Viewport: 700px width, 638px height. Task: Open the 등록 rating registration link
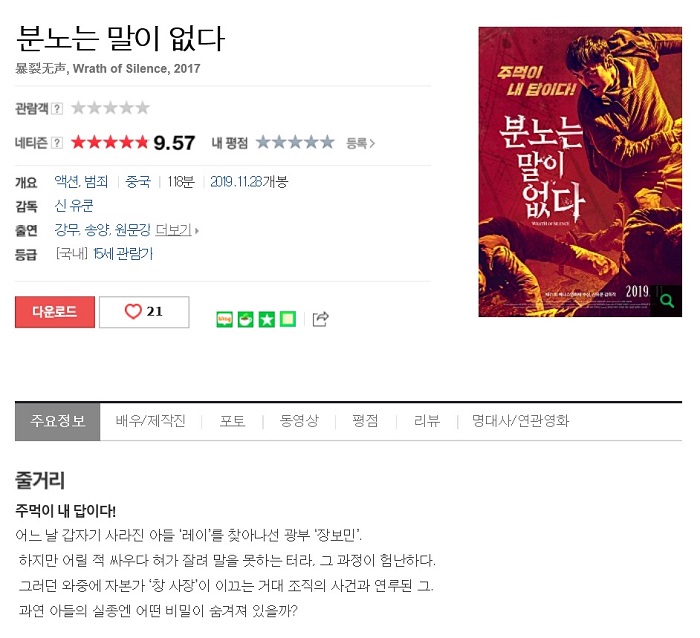pos(360,143)
